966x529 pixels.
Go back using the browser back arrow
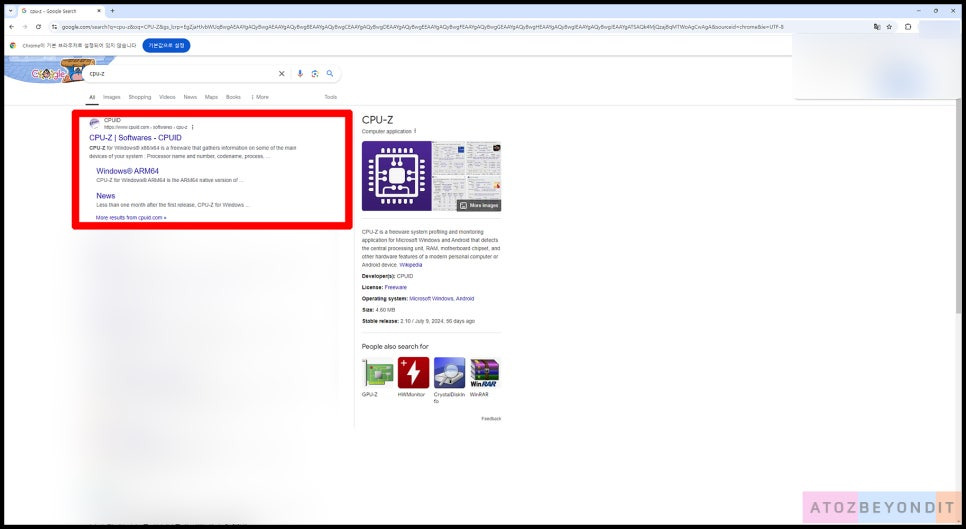[x=12, y=27]
